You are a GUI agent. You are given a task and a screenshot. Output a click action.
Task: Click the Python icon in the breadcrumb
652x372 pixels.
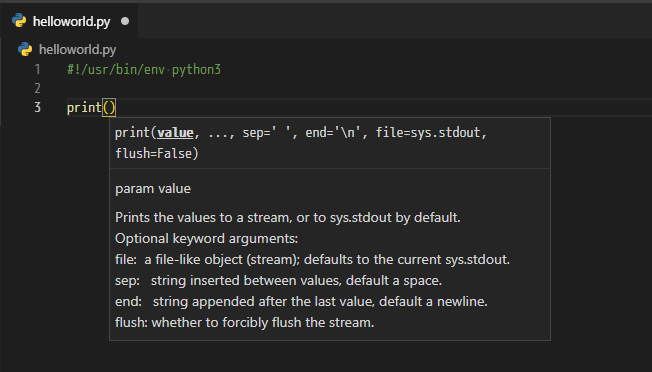tap(25, 49)
